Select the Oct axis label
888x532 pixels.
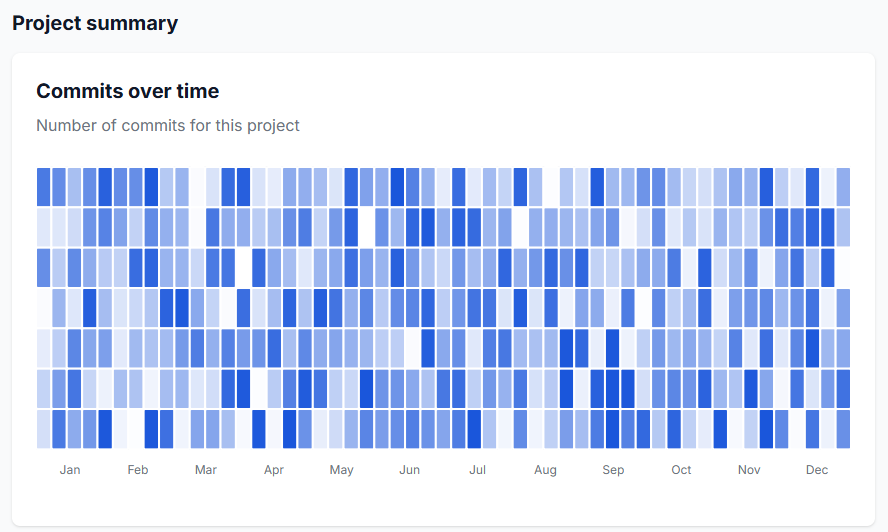(x=681, y=470)
